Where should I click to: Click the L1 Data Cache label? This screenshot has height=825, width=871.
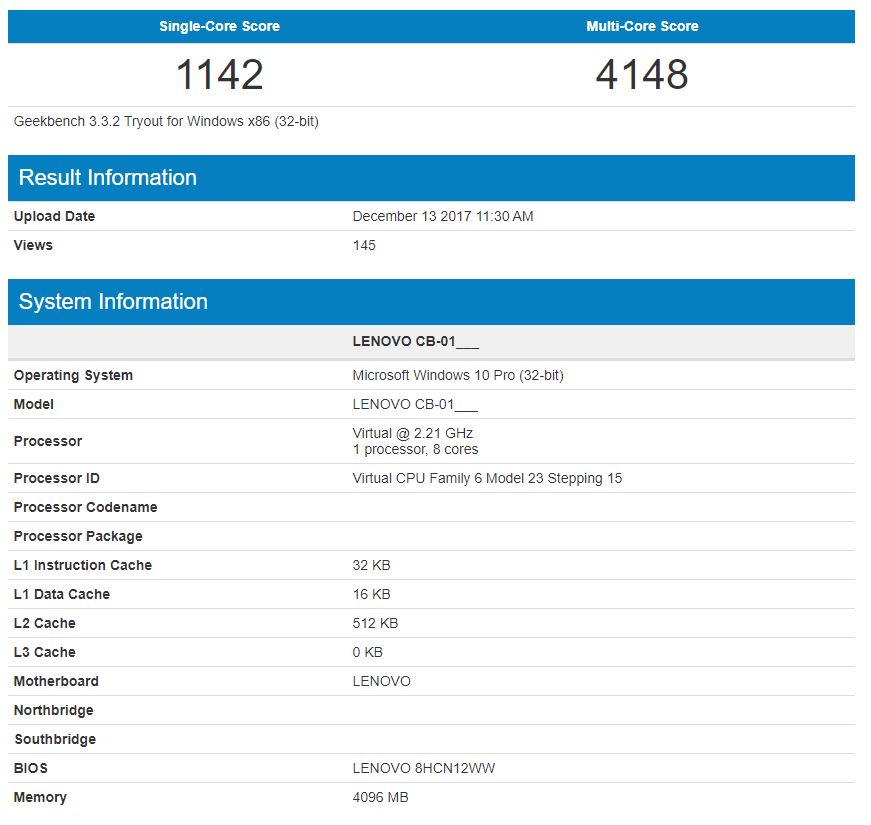pyautogui.click(x=61, y=594)
